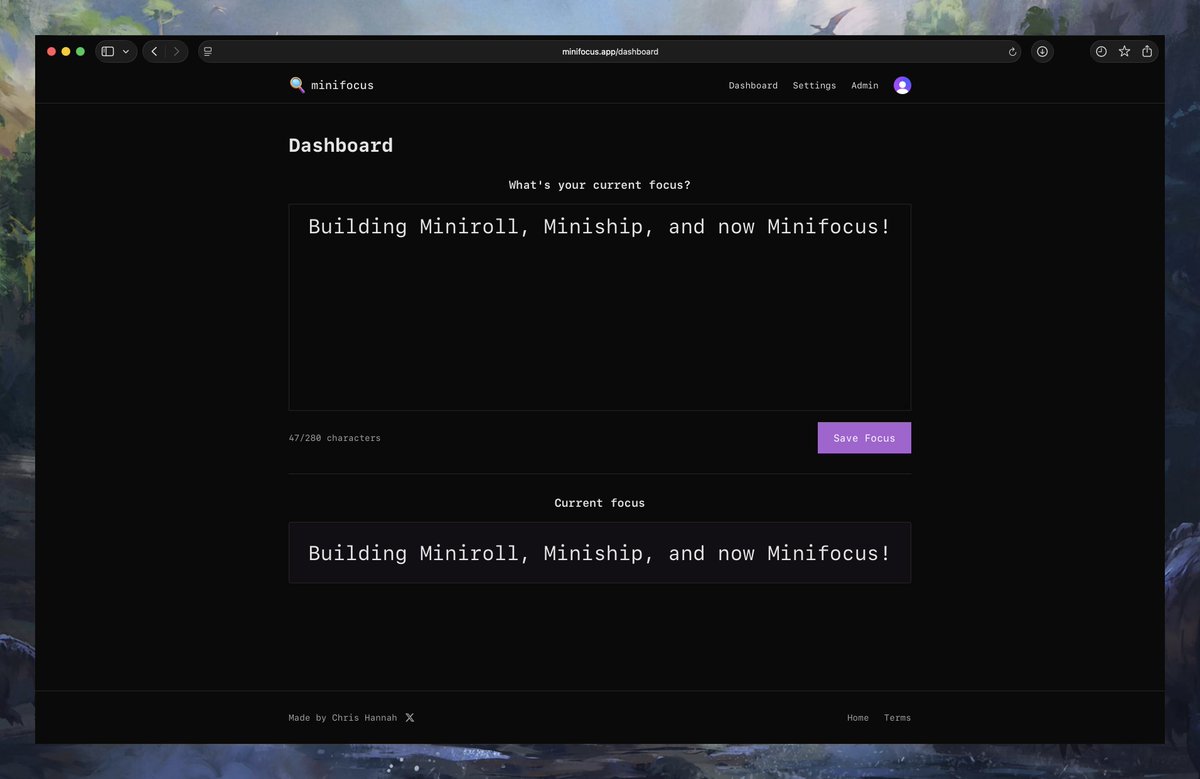Click the Dashboard page heading
This screenshot has height=779, width=1200.
click(341, 145)
